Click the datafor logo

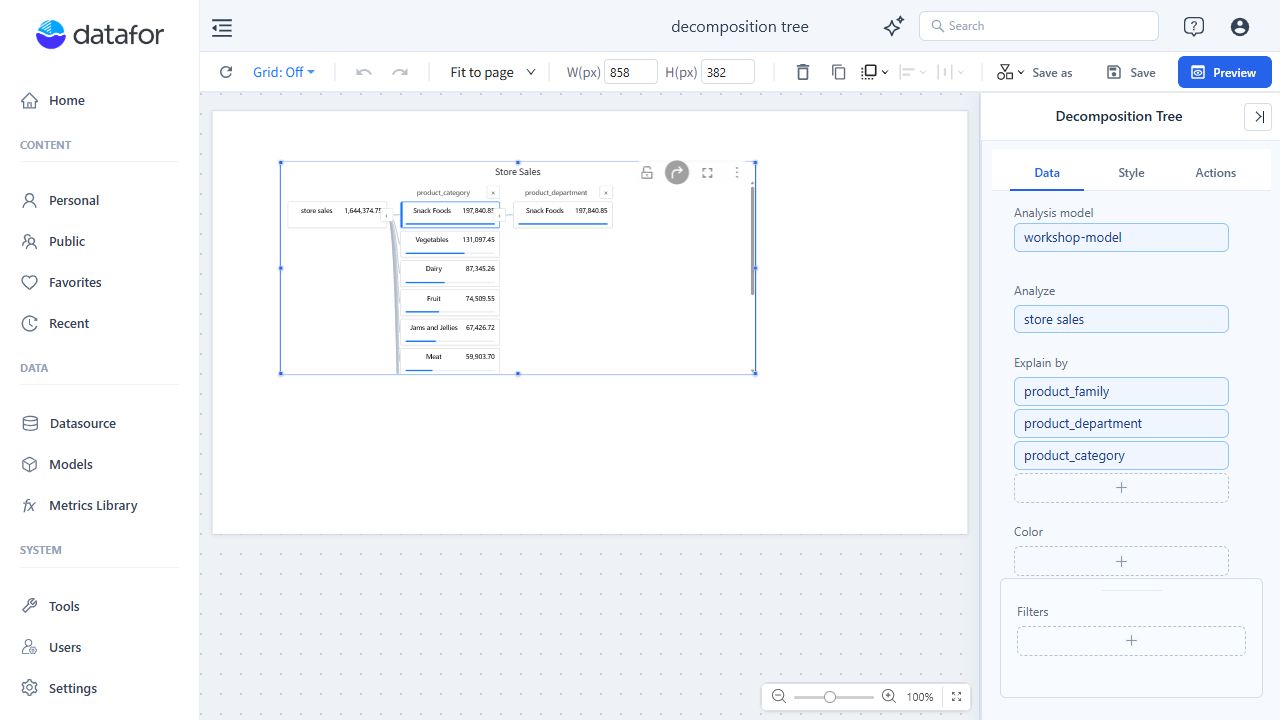click(100, 35)
